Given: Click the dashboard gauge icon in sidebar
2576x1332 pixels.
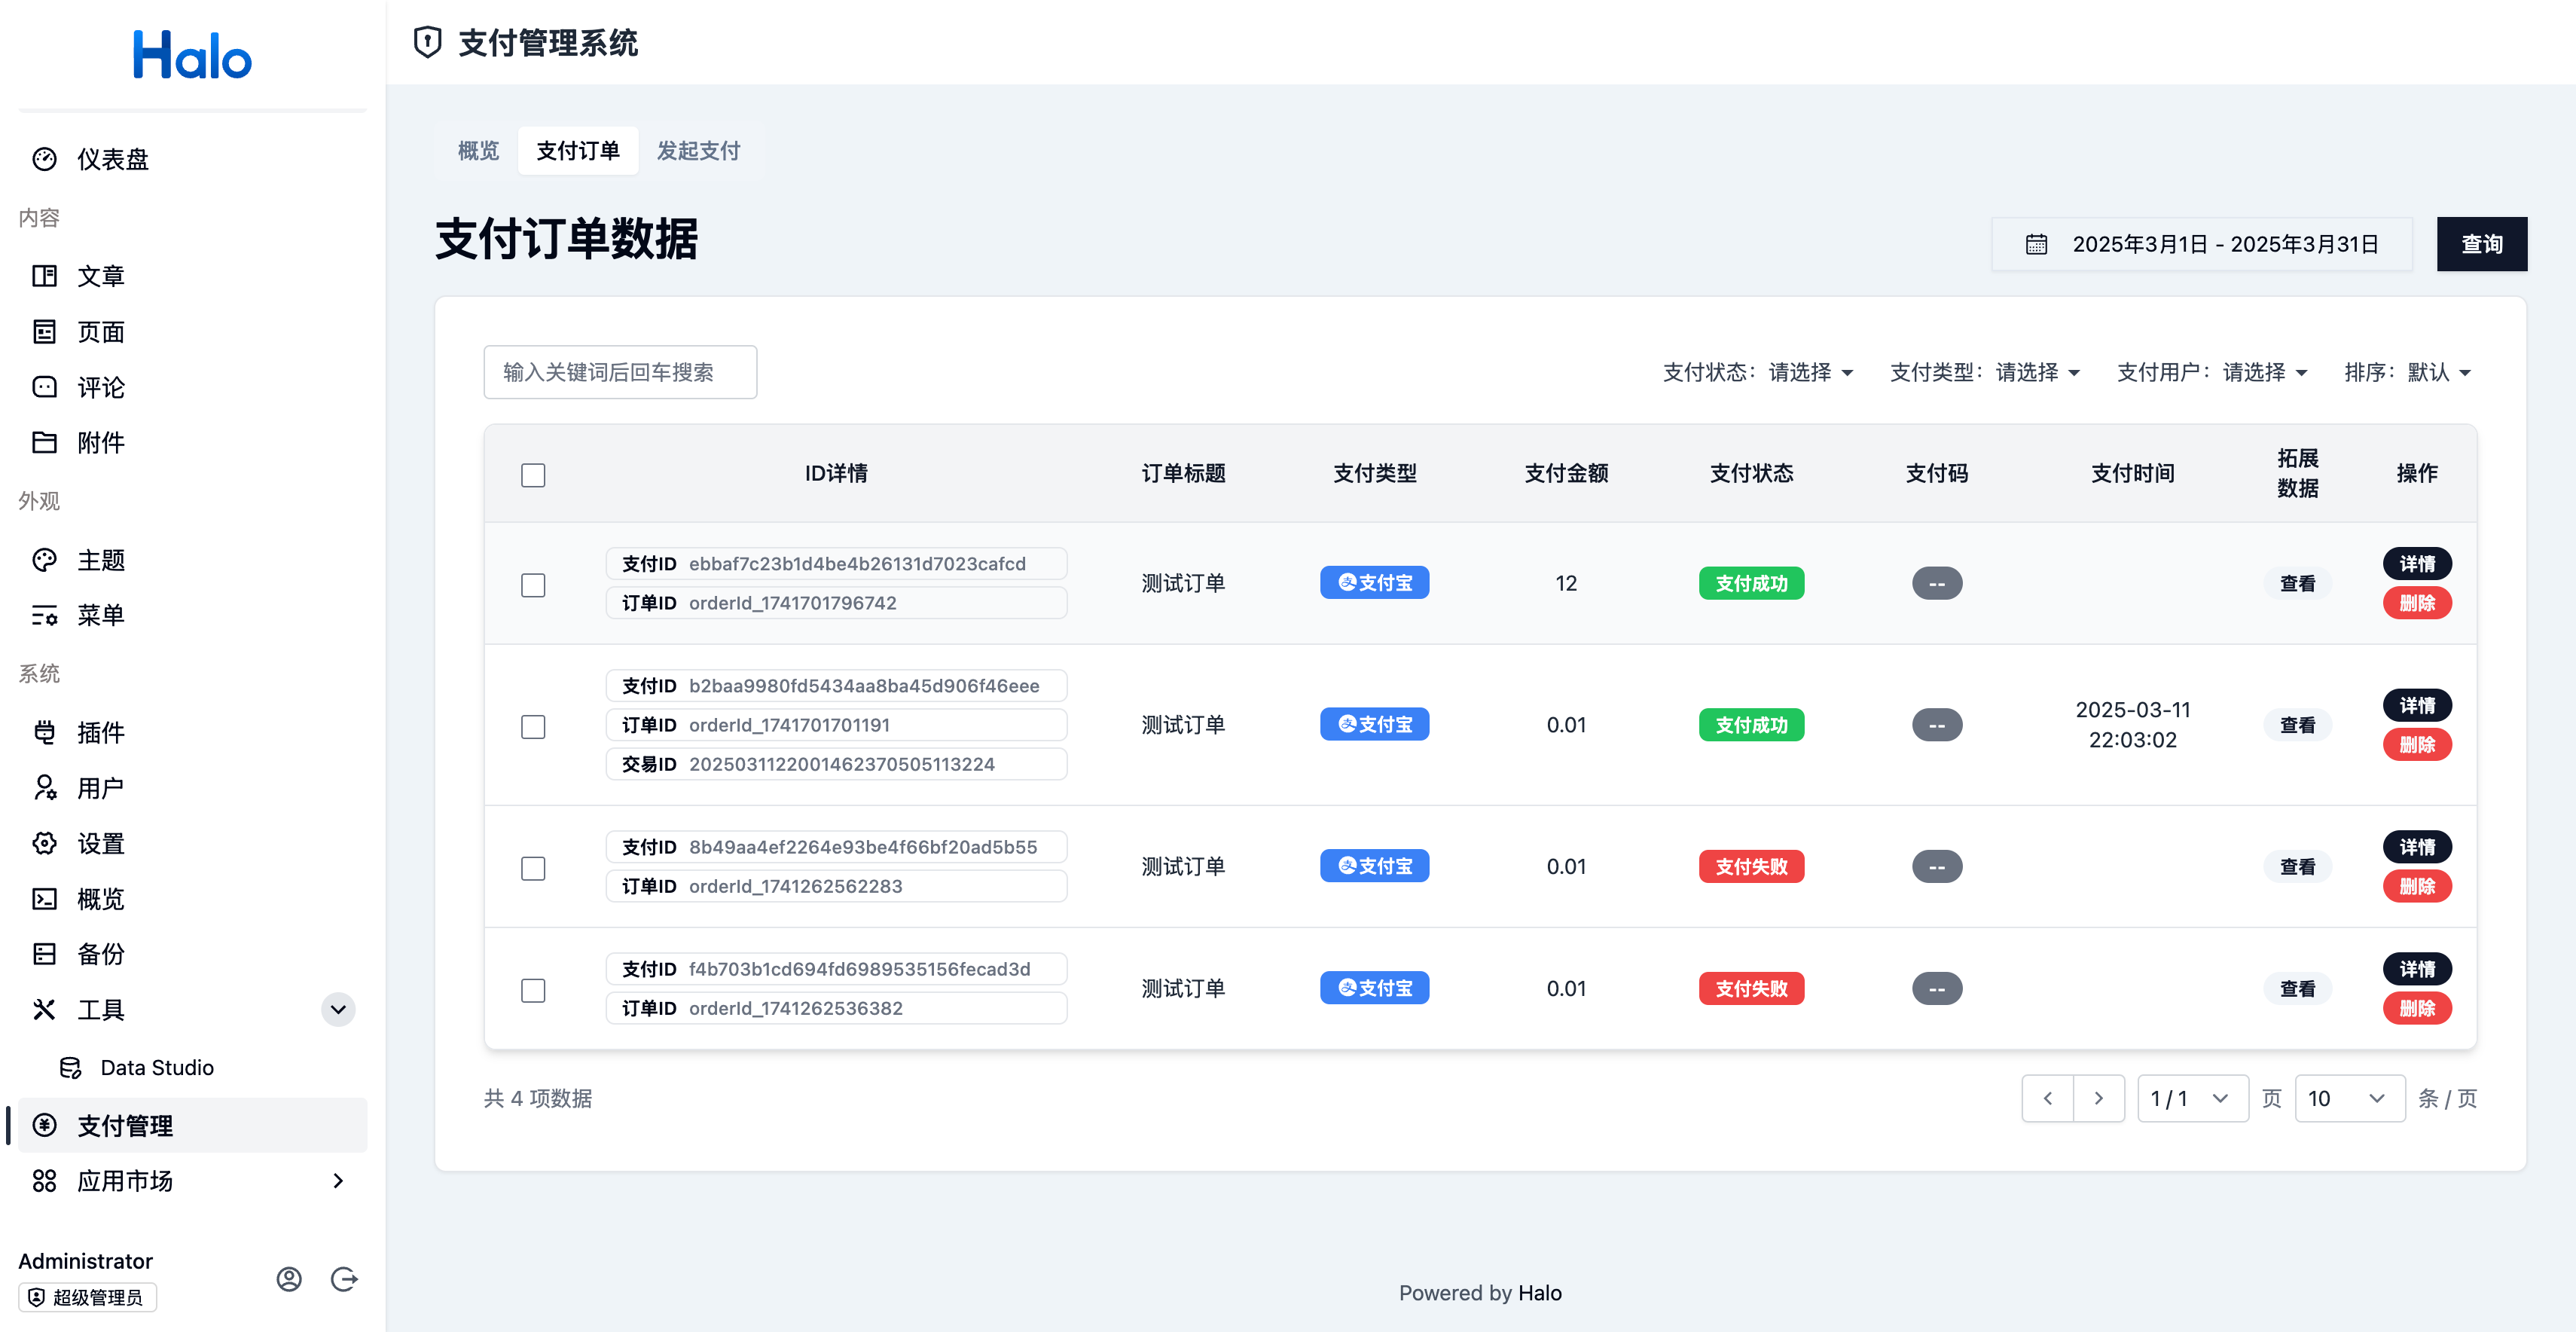Looking at the screenshot, I should [x=44, y=159].
